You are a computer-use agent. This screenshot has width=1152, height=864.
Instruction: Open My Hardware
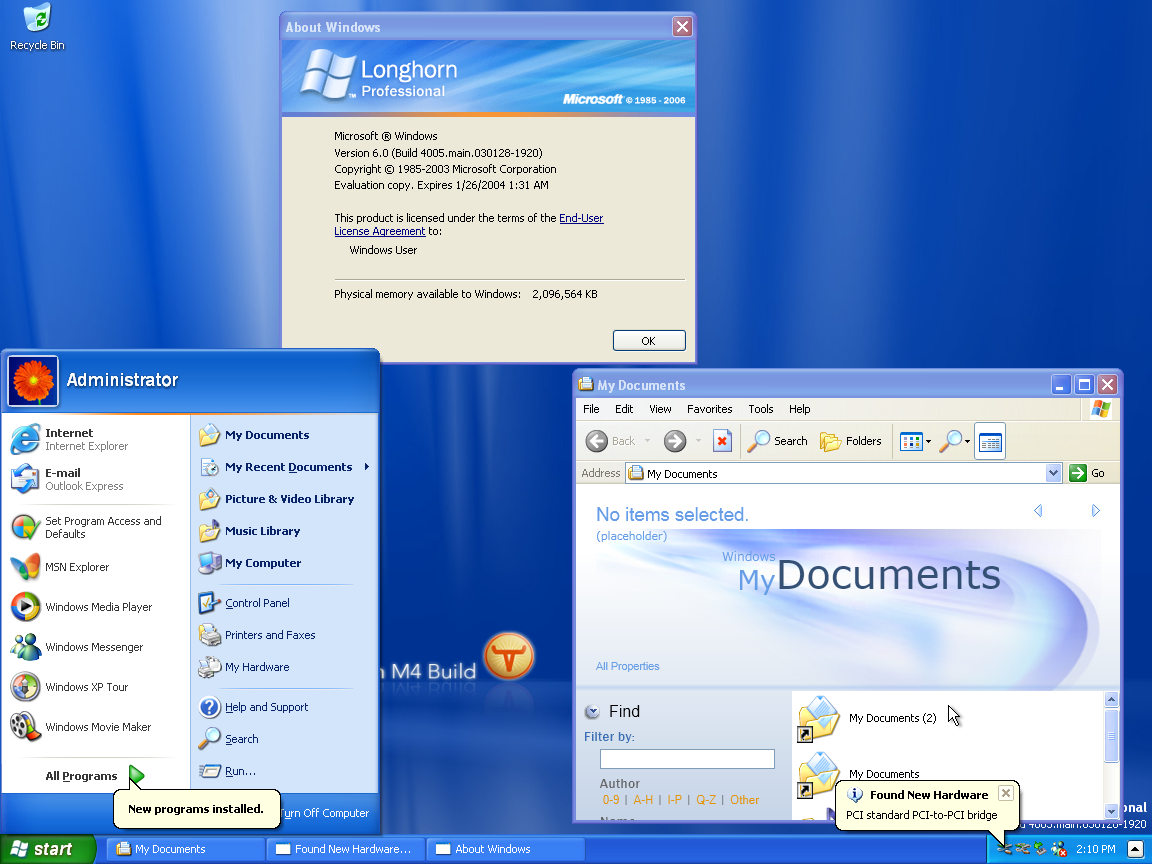245,667
